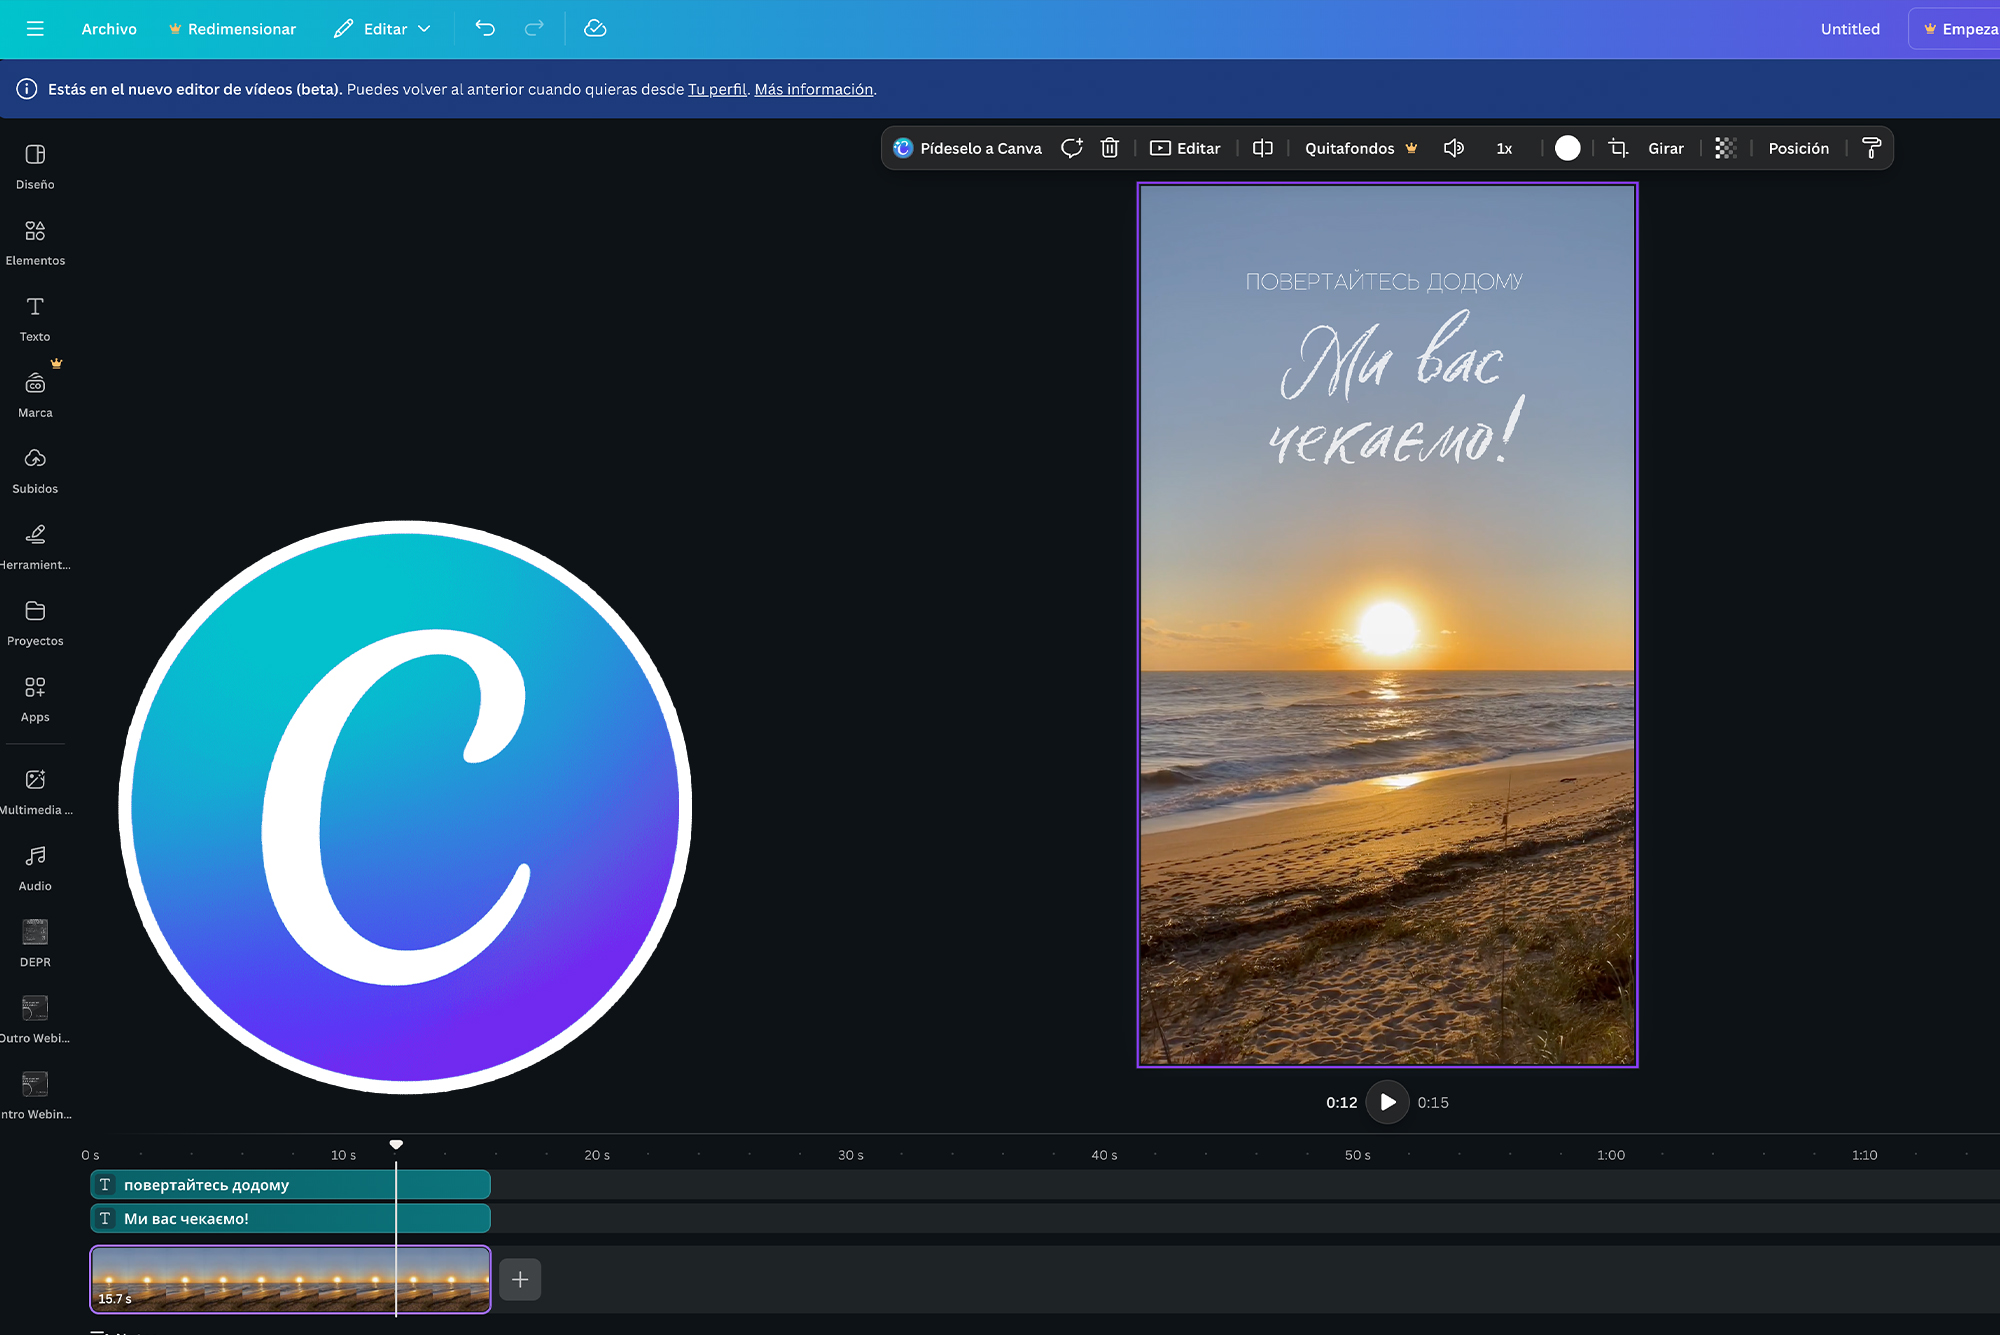Open the transparency checkerboard icon
Screen dimensions: 2000x1335
[1726, 148]
